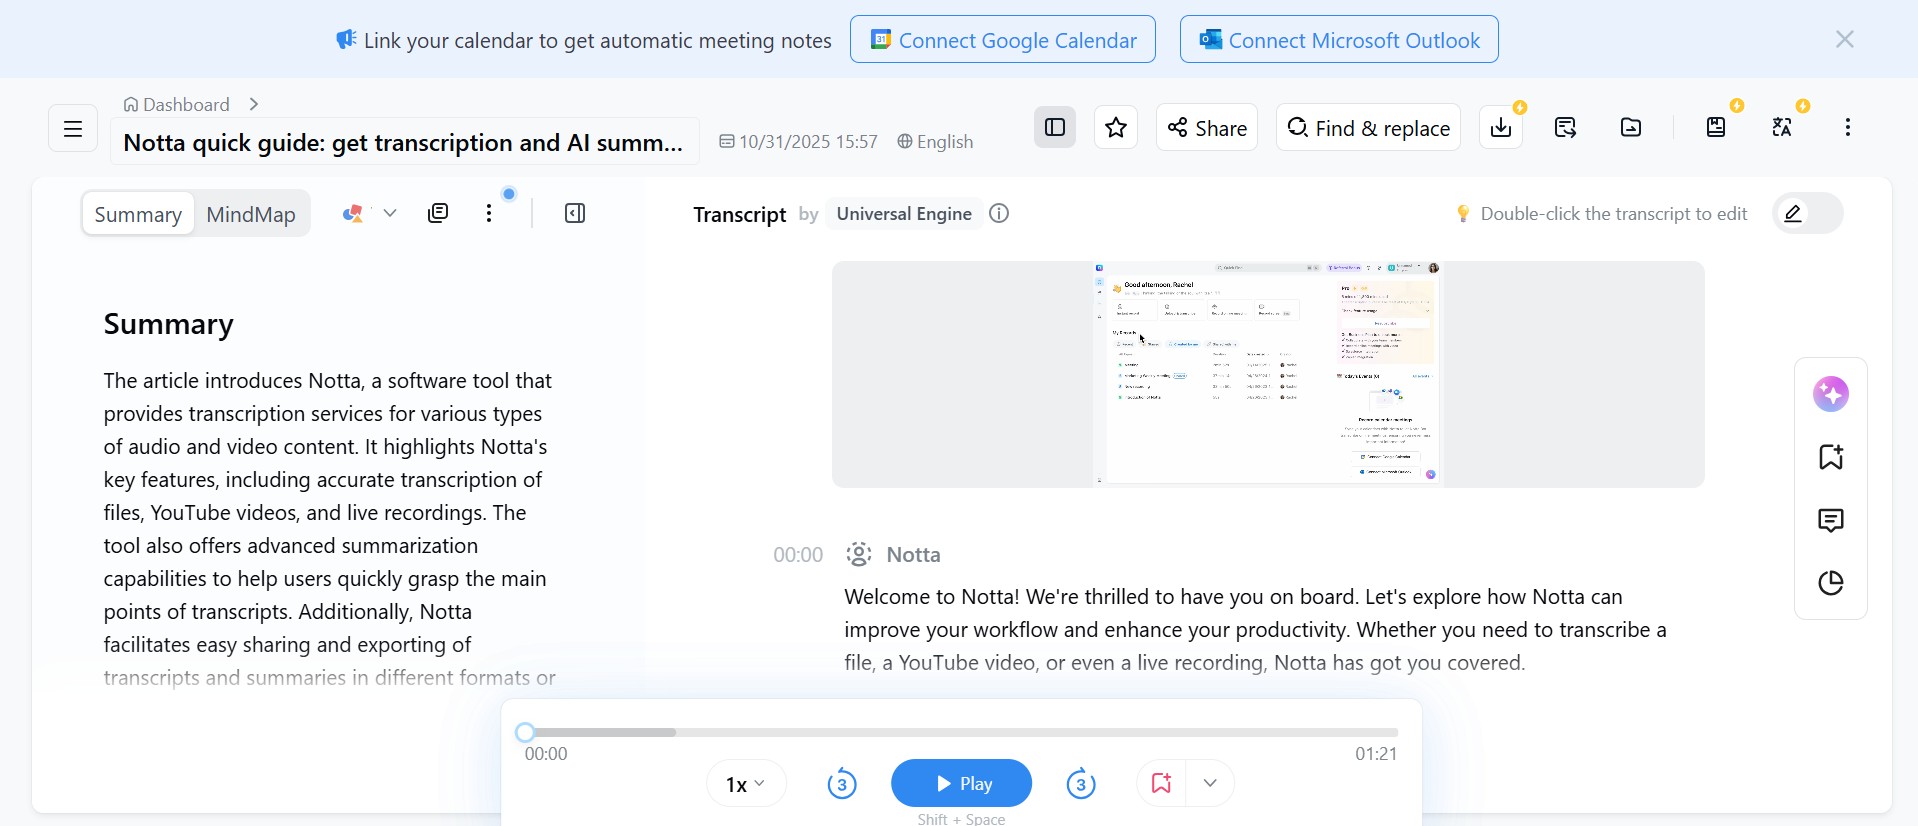Click the recording title field
Image resolution: width=1918 pixels, height=826 pixels.
(404, 142)
